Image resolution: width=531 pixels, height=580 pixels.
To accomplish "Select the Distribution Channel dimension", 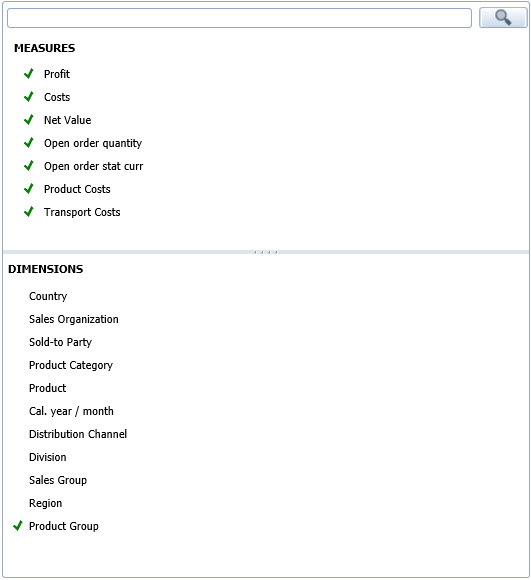I will pos(78,434).
